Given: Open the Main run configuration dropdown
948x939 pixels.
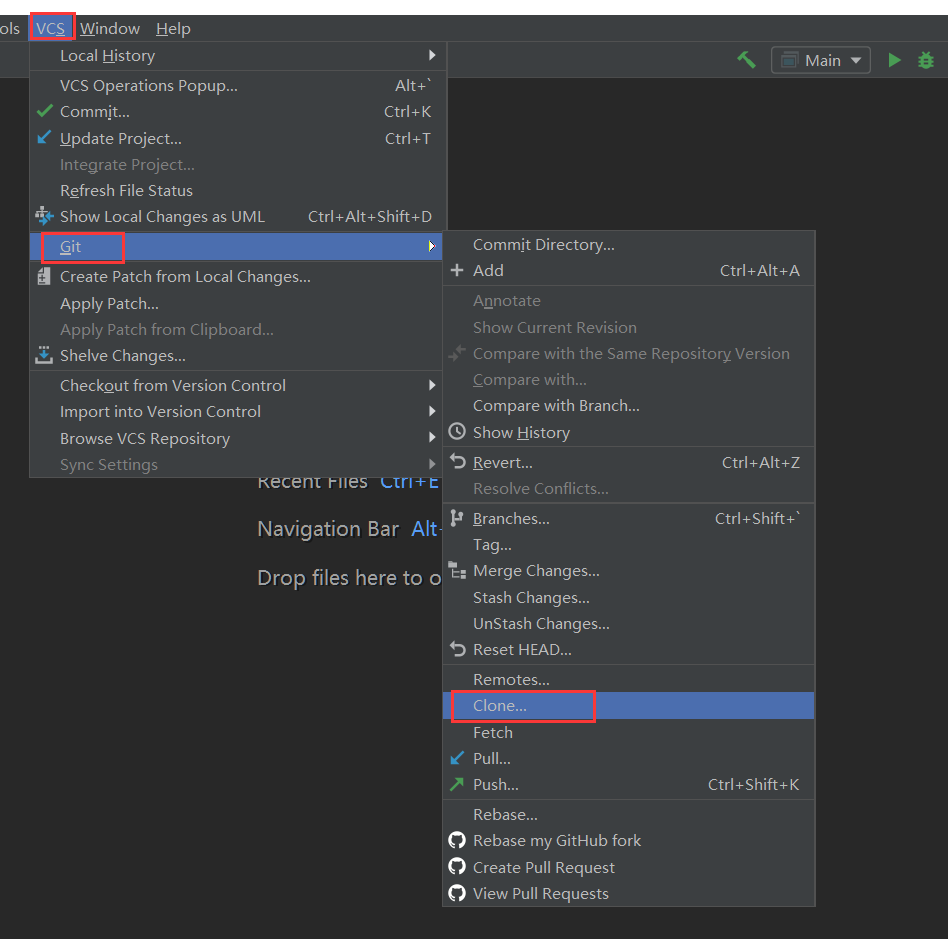Looking at the screenshot, I should coord(820,60).
